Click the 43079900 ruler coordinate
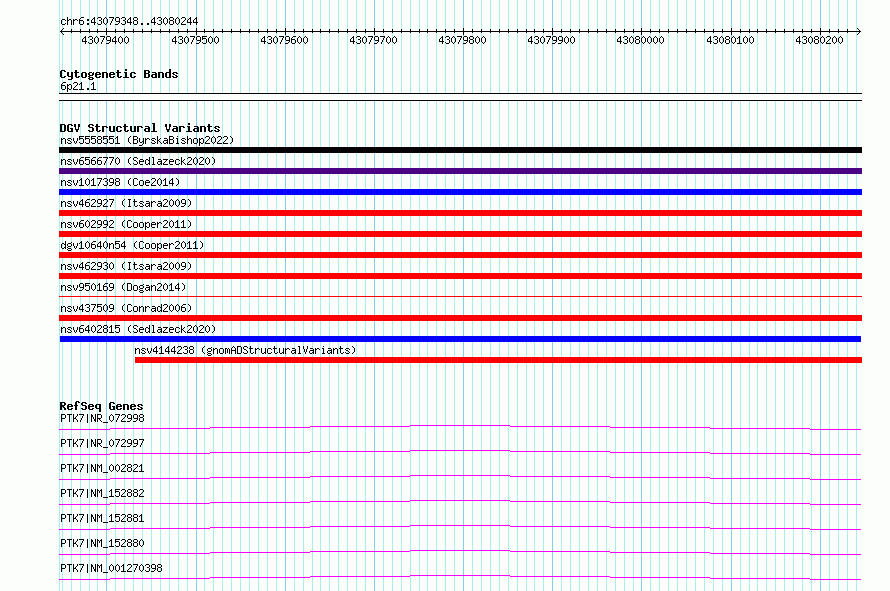890x591 pixels. [x=551, y=40]
